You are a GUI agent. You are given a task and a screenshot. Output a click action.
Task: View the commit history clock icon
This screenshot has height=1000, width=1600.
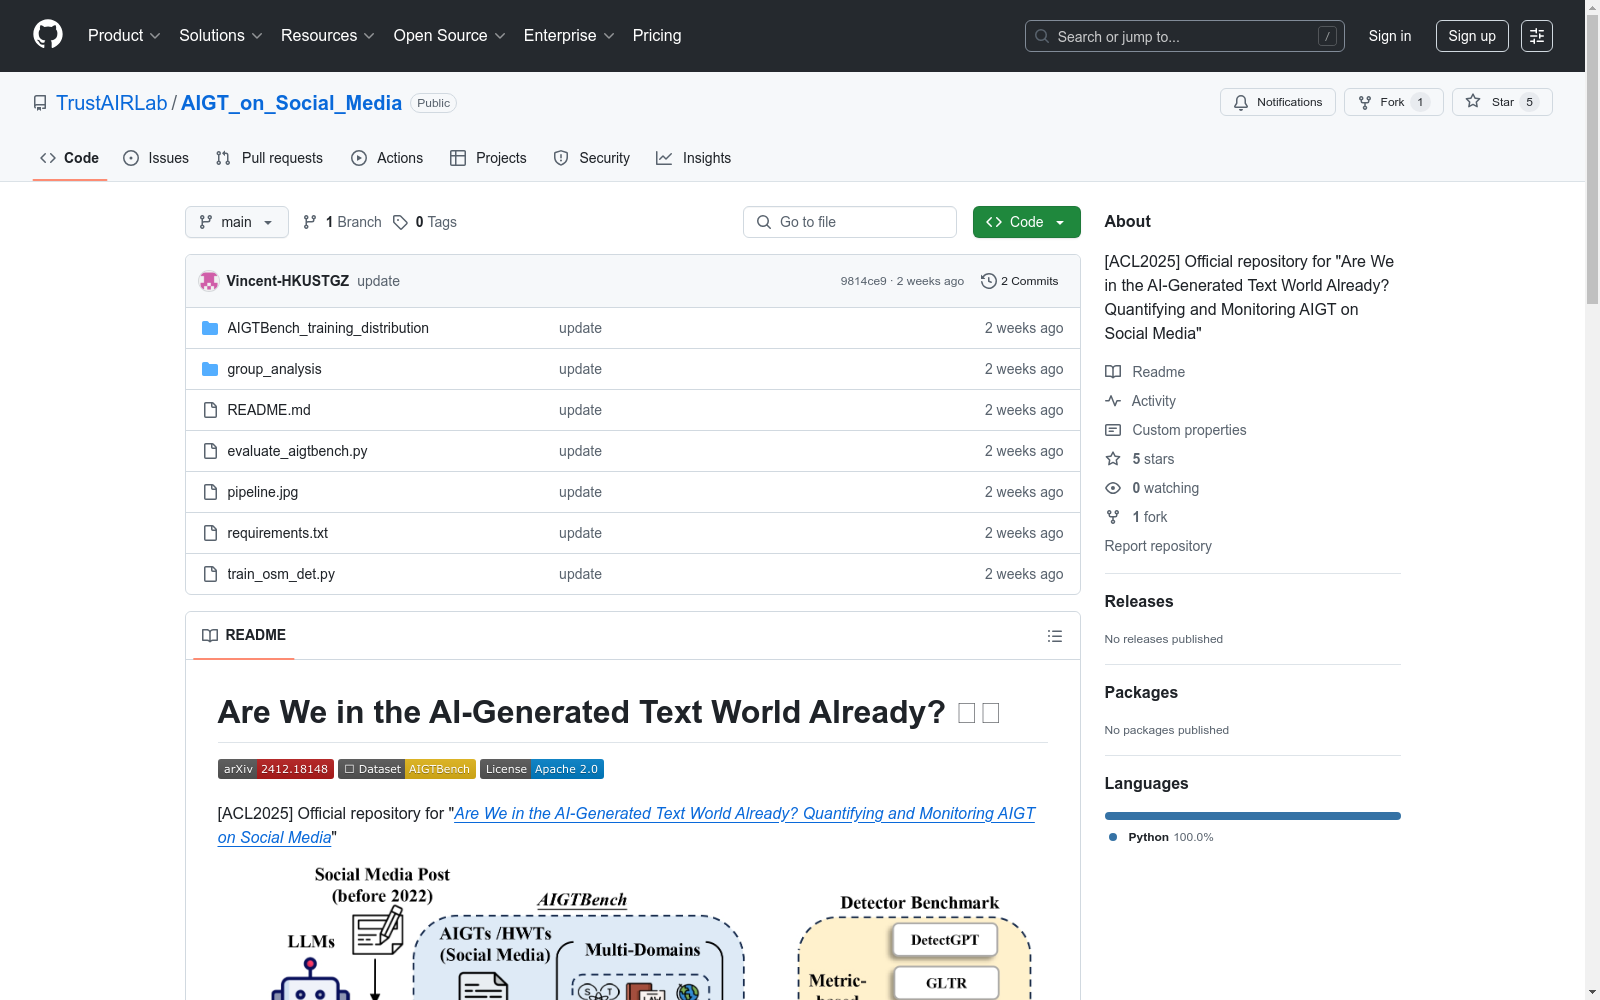(x=989, y=281)
